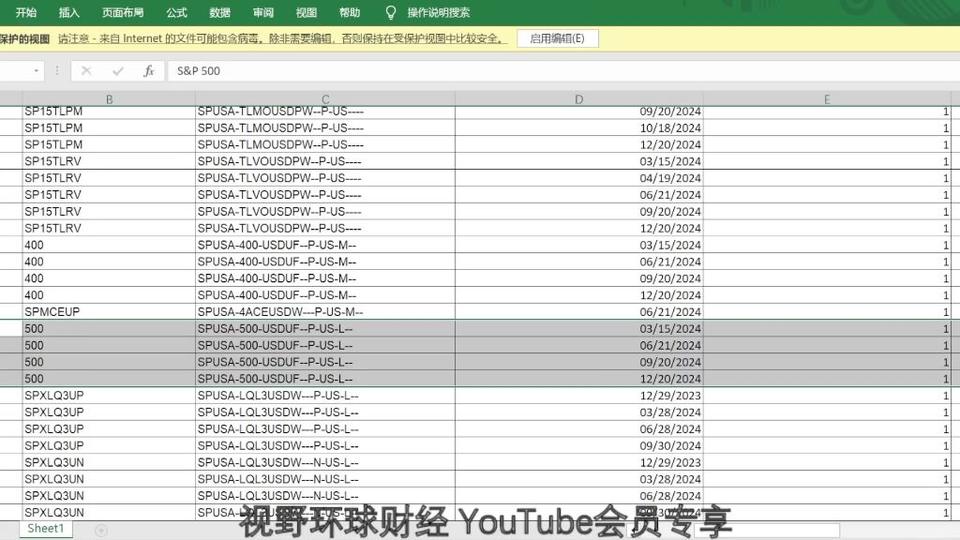960x540 pixels.
Task: Click 500 in the 12/20/2024 row
Action: [x=109, y=378]
